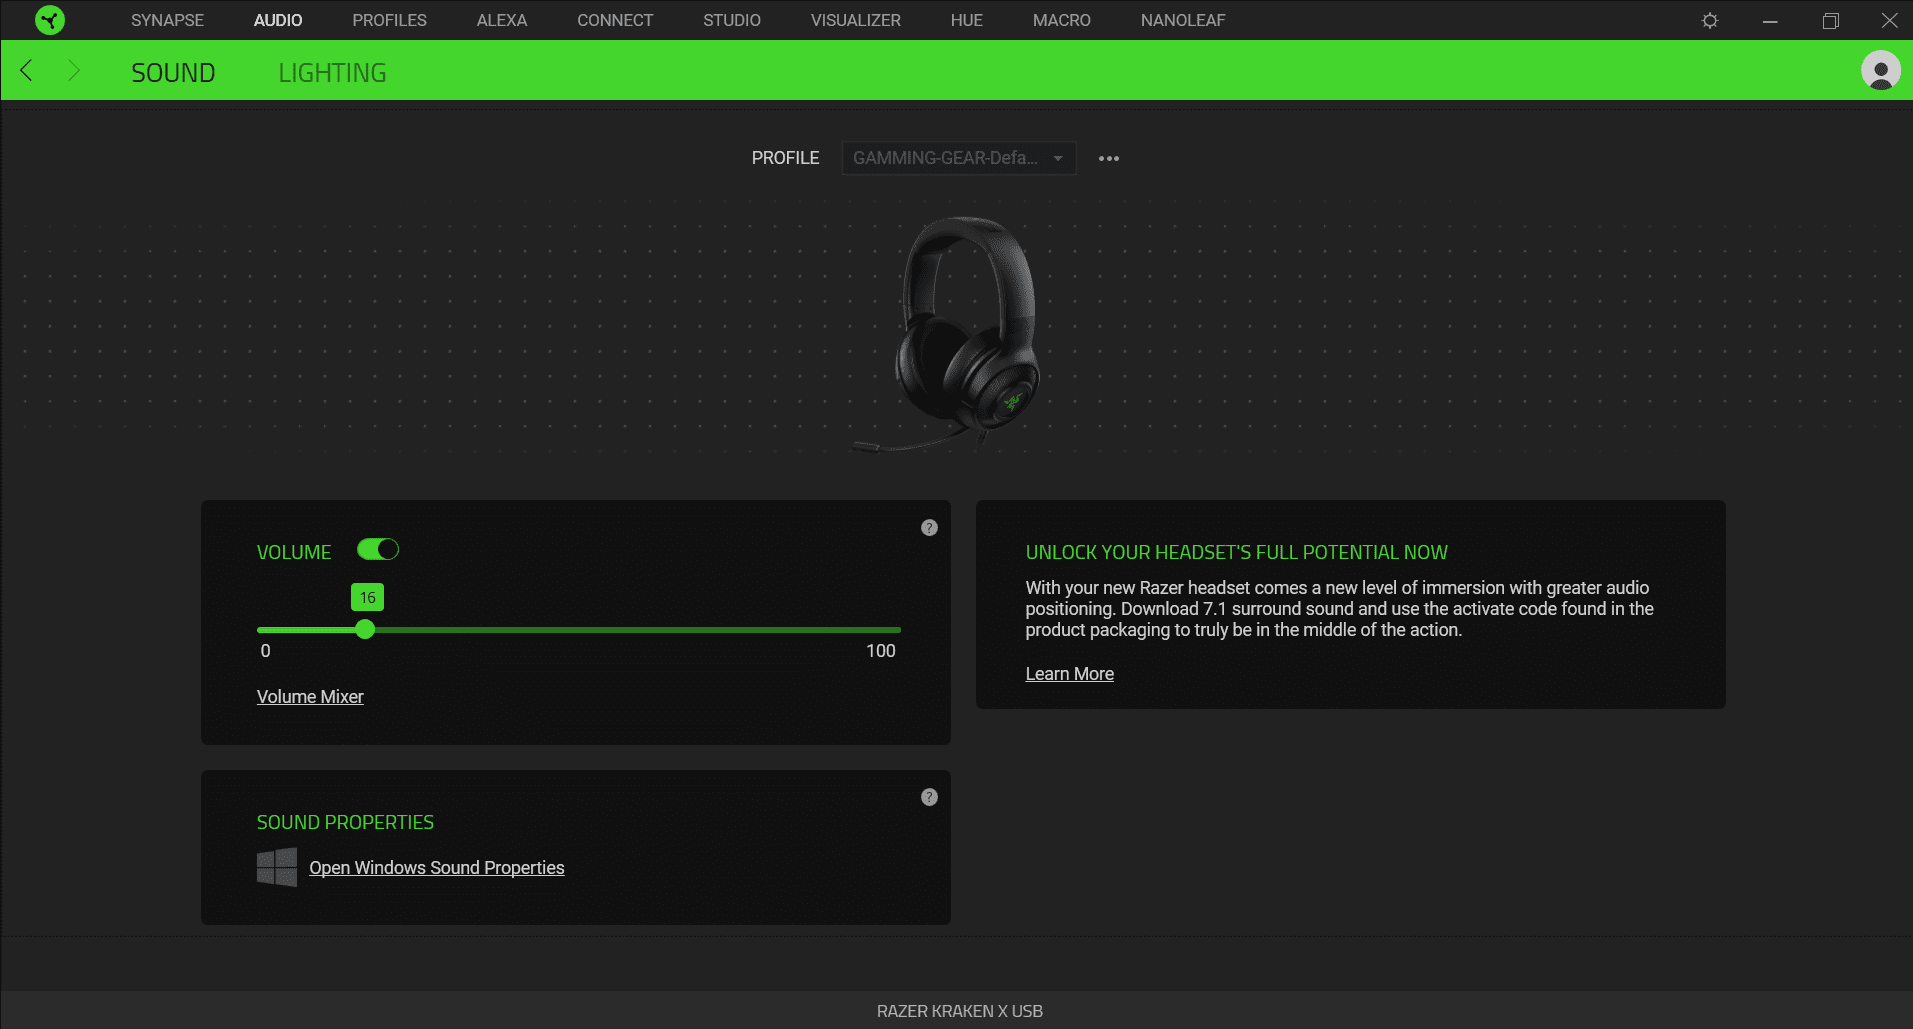
Task: Open the NANOLEAF tab
Action: (1183, 20)
